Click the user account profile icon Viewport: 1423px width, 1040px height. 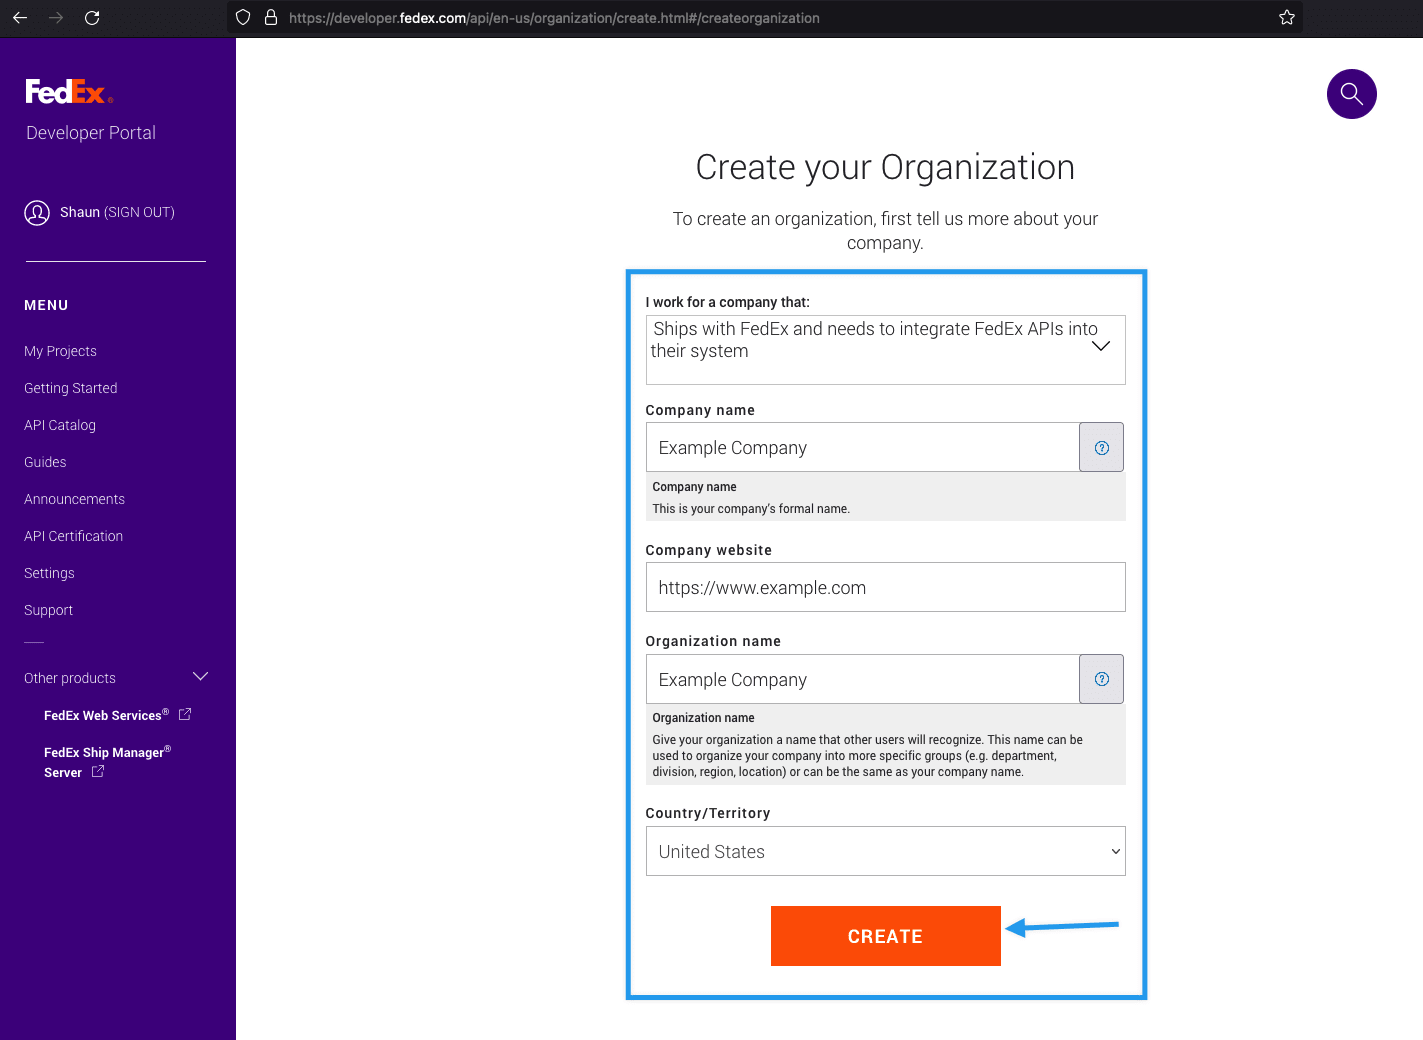click(x=37, y=212)
